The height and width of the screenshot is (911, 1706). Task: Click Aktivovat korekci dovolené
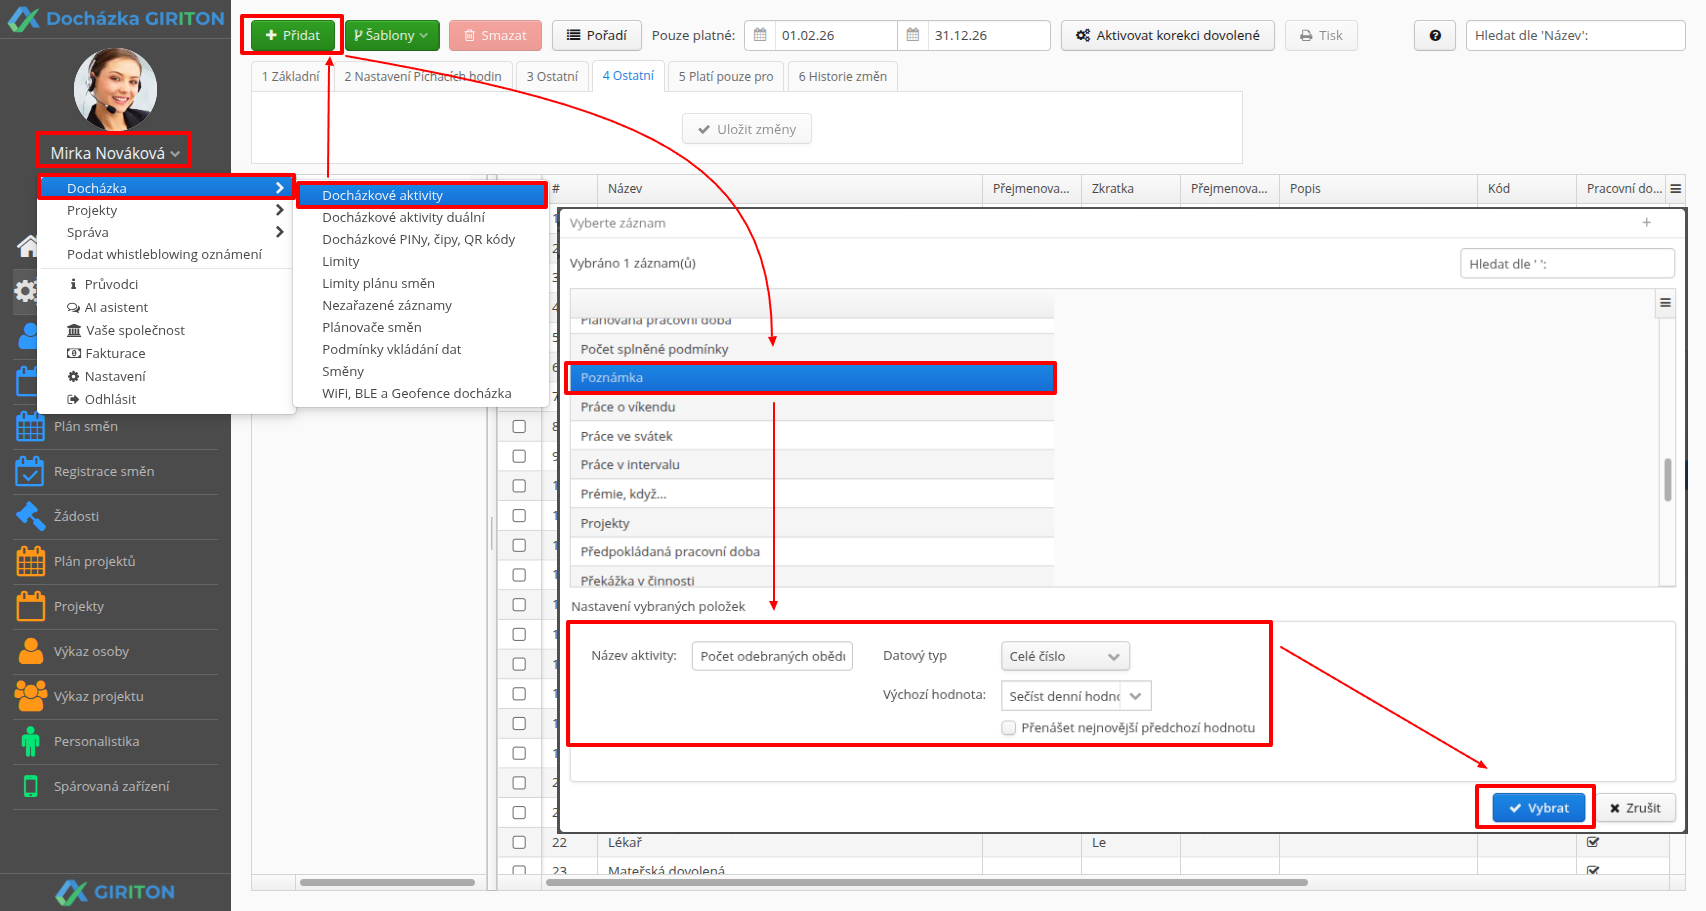(1167, 35)
